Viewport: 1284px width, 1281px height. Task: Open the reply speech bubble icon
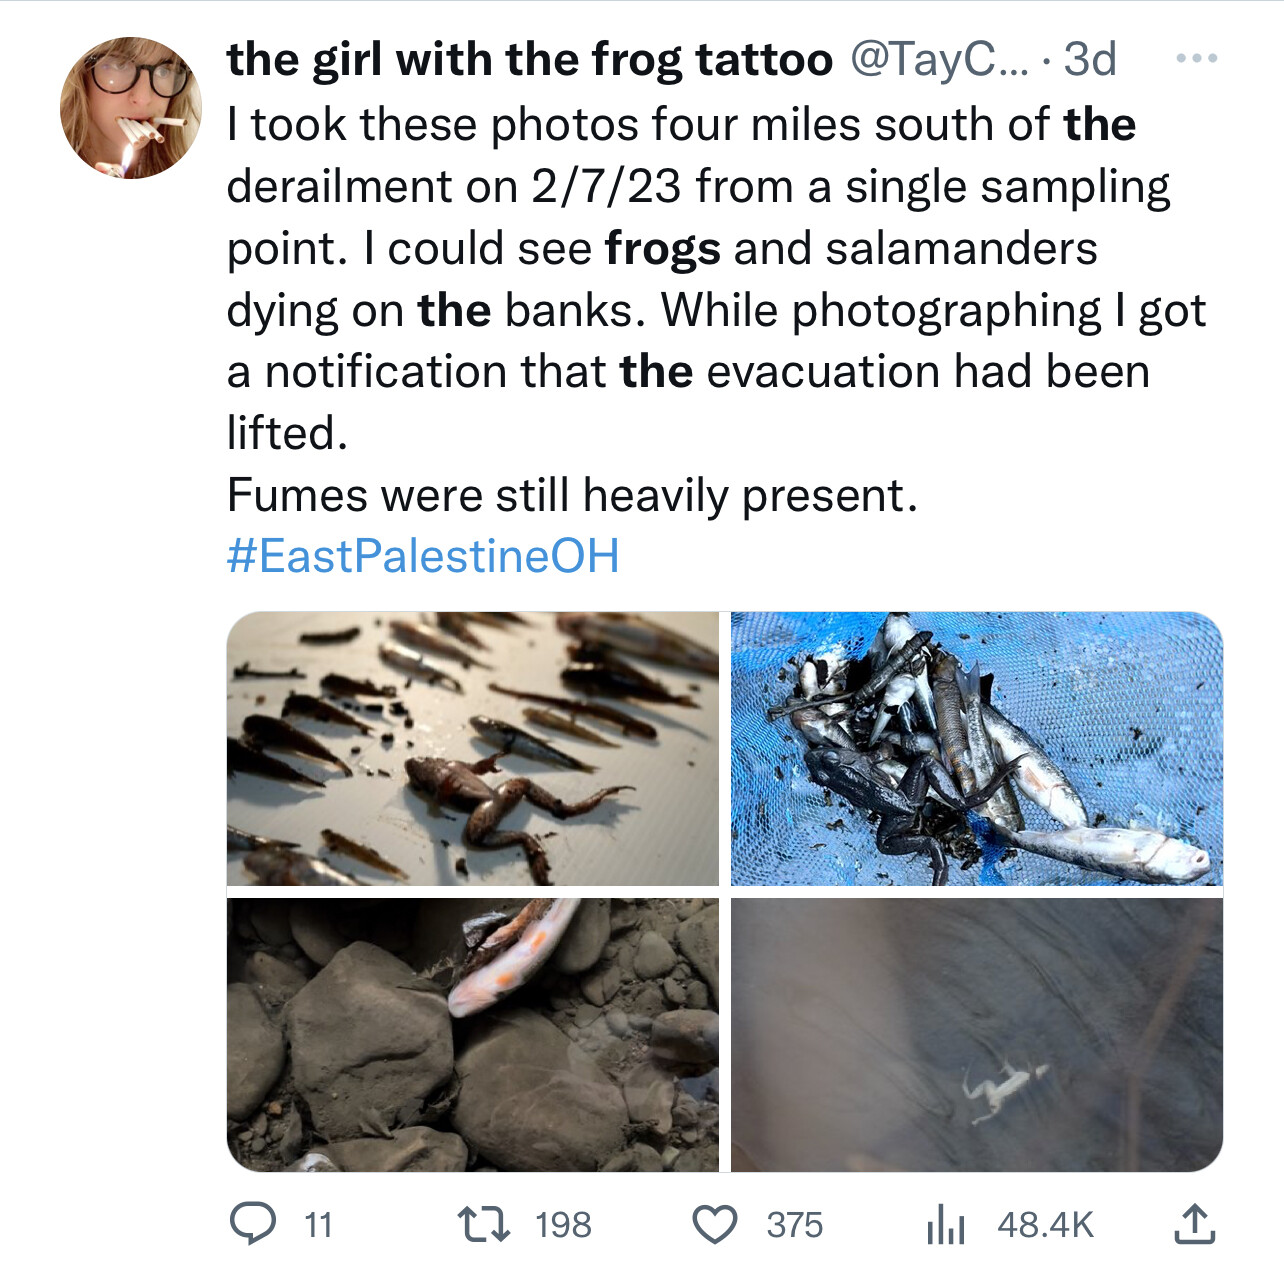[253, 1224]
